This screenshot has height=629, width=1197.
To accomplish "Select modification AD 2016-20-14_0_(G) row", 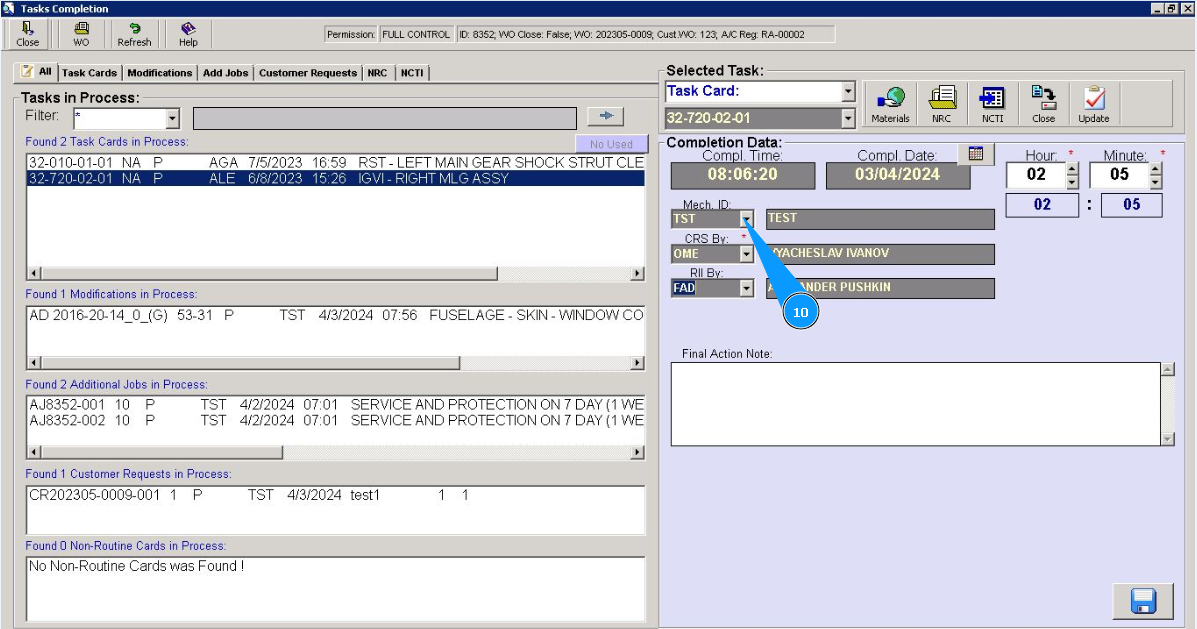I will pyautogui.click(x=336, y=315).
